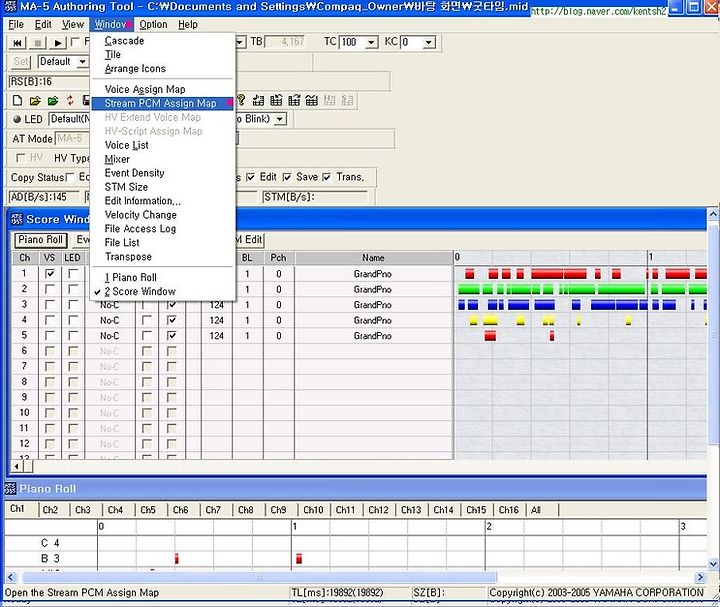Open the TC 100 dropdown

371,43
